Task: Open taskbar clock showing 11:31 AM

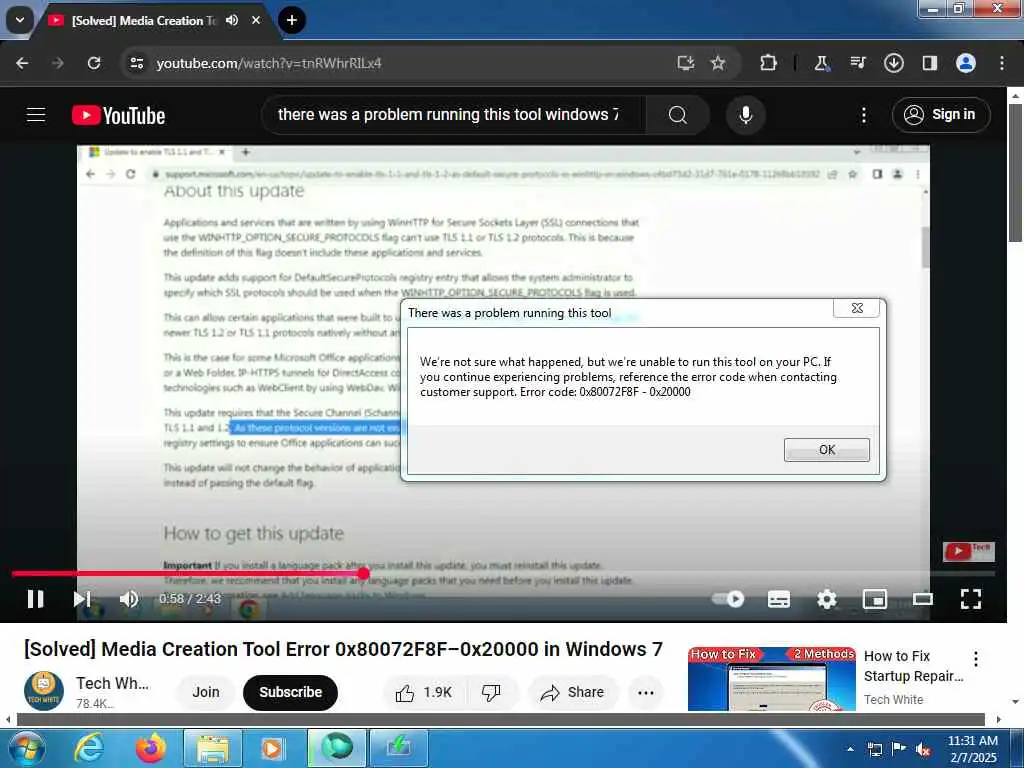Action: click(x=972, y=748)
